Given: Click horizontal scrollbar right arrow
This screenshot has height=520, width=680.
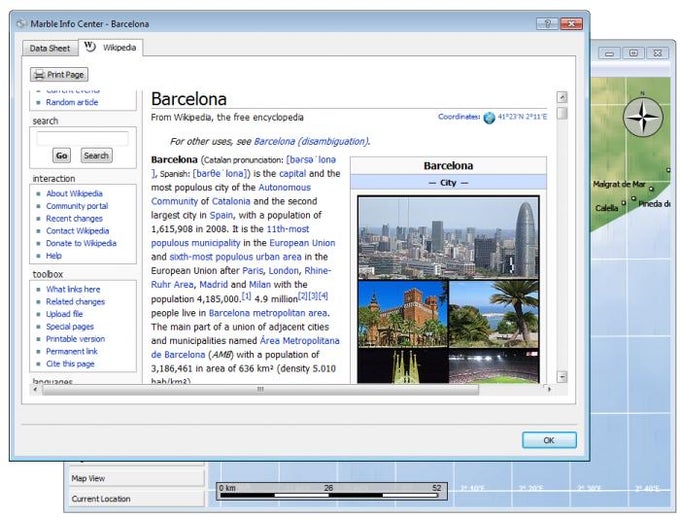Looking at the screenshot, I should 549,389.
